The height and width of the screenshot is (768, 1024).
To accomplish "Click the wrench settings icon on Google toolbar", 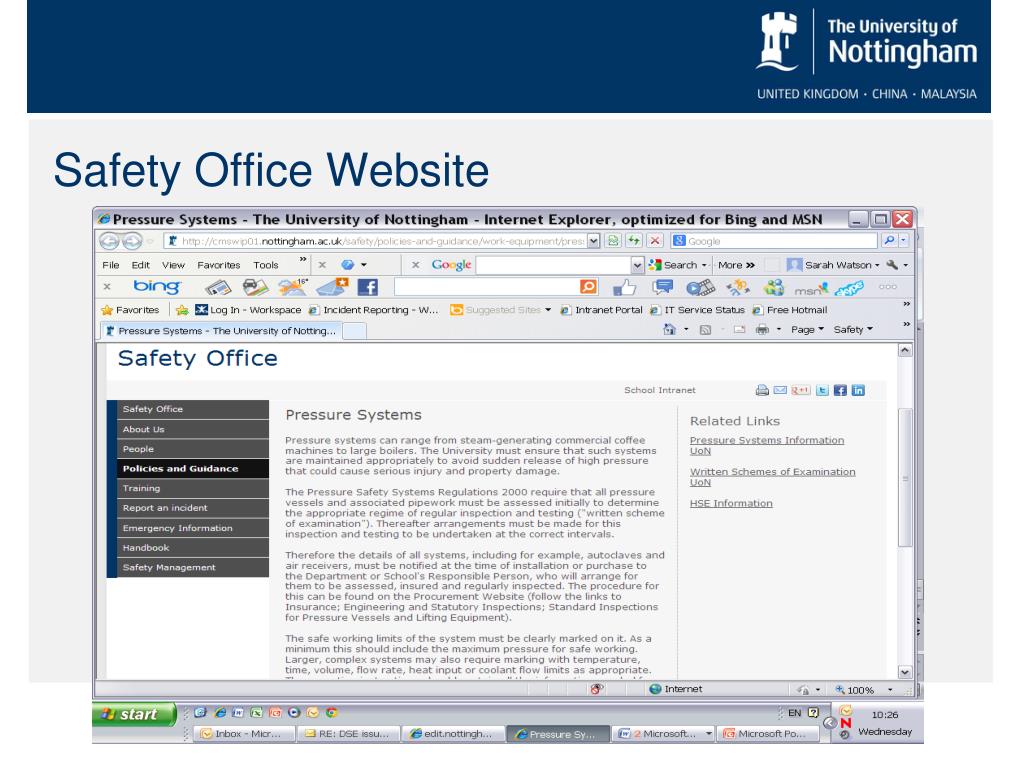I will click(x=892, y=264).
